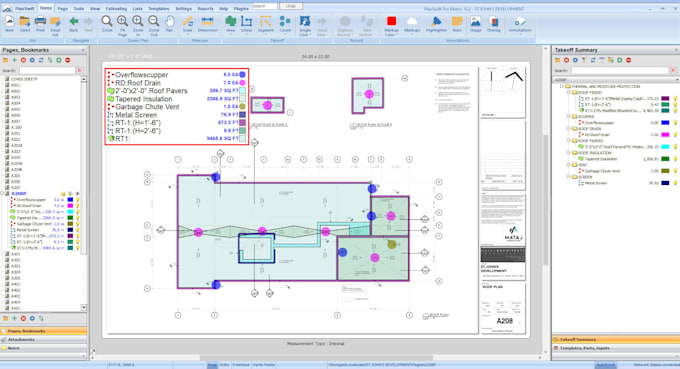Image resolution: width=680 pixels, height=369 pixels.
Task: Toggle lightbulb for Tapered Insulation in Pages
Action: 78,218
